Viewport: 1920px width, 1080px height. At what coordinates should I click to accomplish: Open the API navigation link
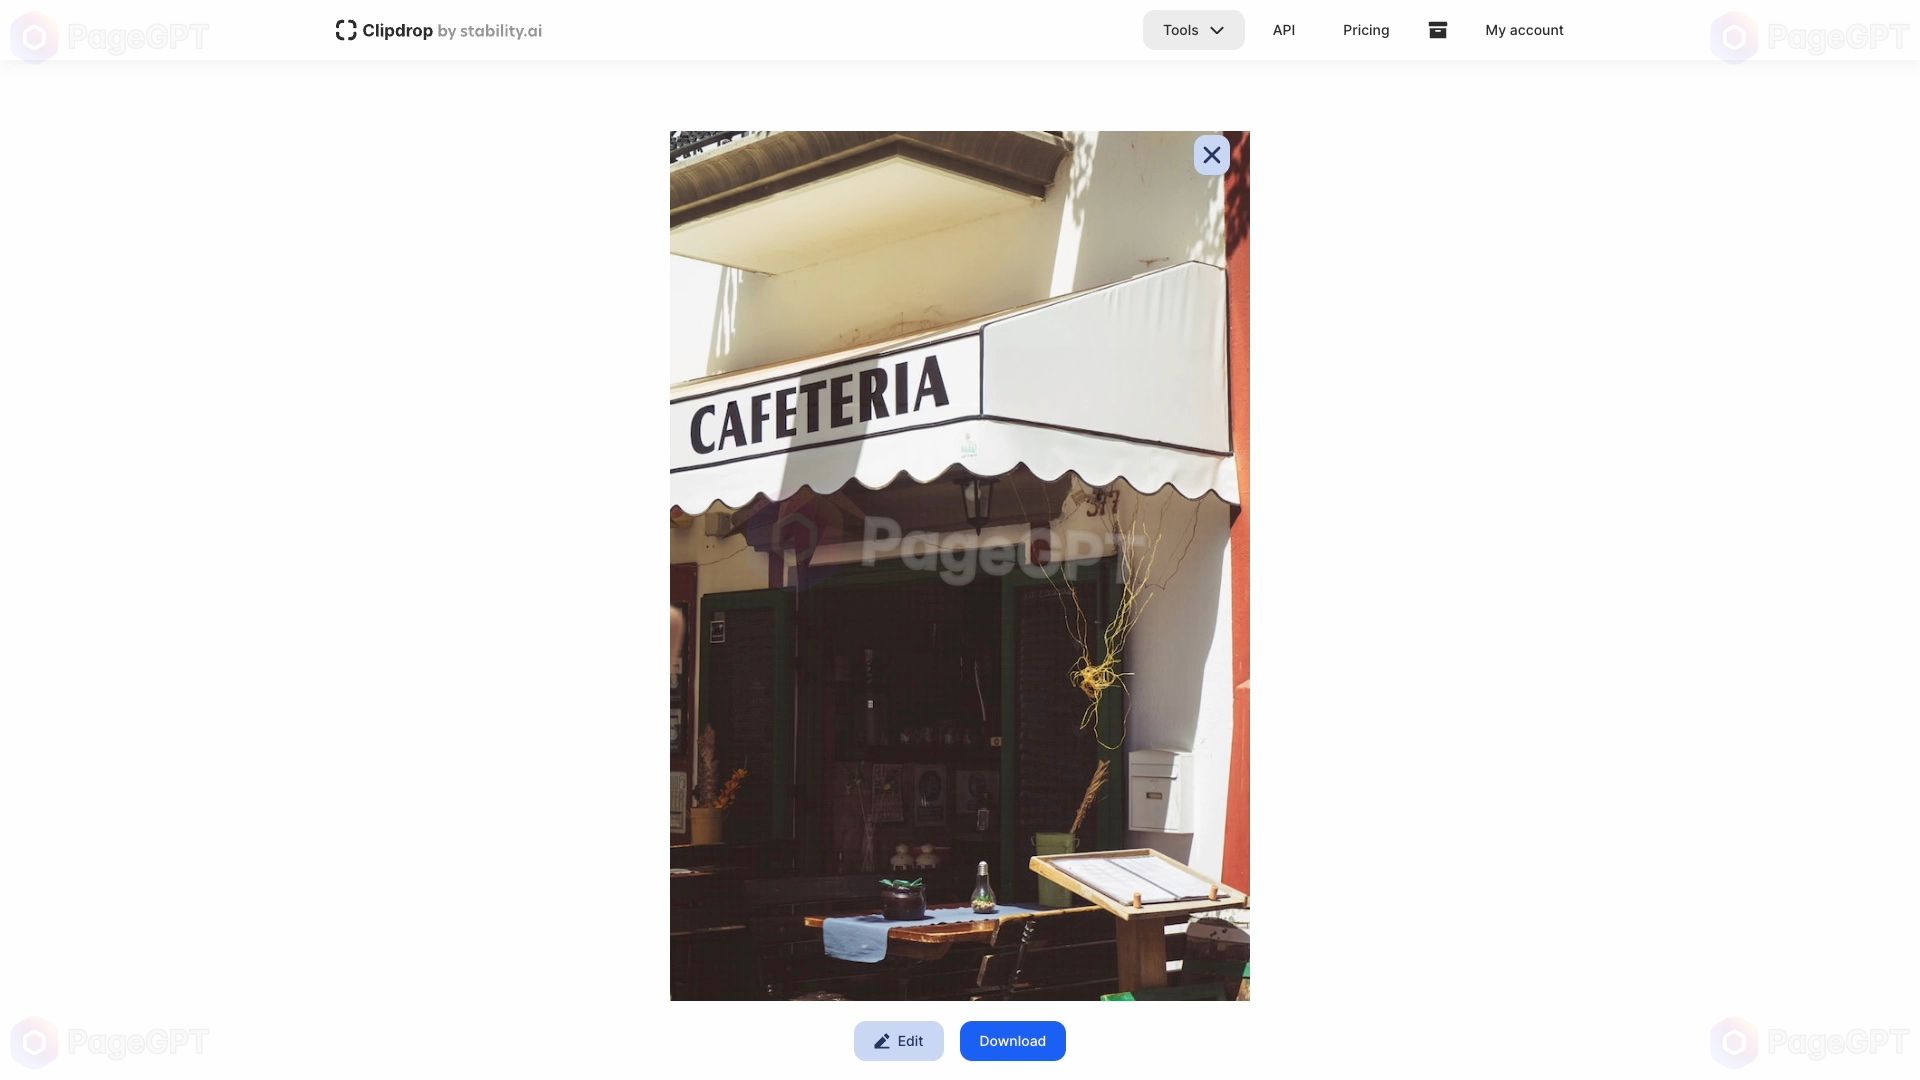(x=1284, y=30)
